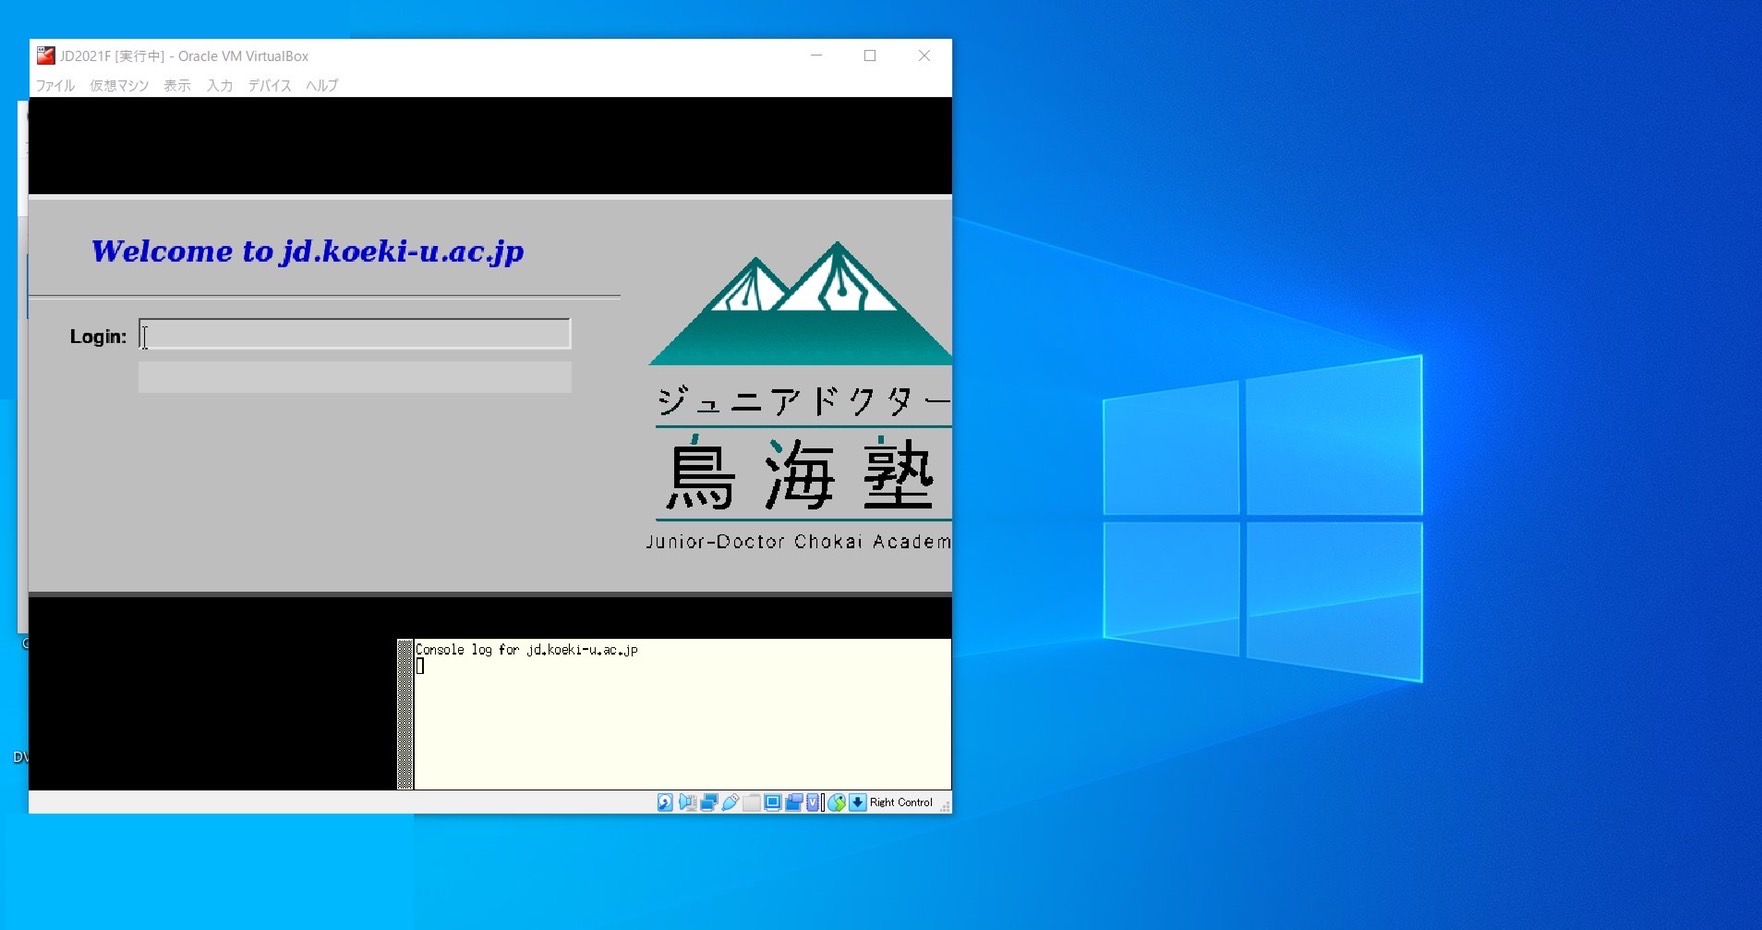Click the CPU virtualization 'V' status icon
The image size is (1762, 930).
[x=813, y=803]
